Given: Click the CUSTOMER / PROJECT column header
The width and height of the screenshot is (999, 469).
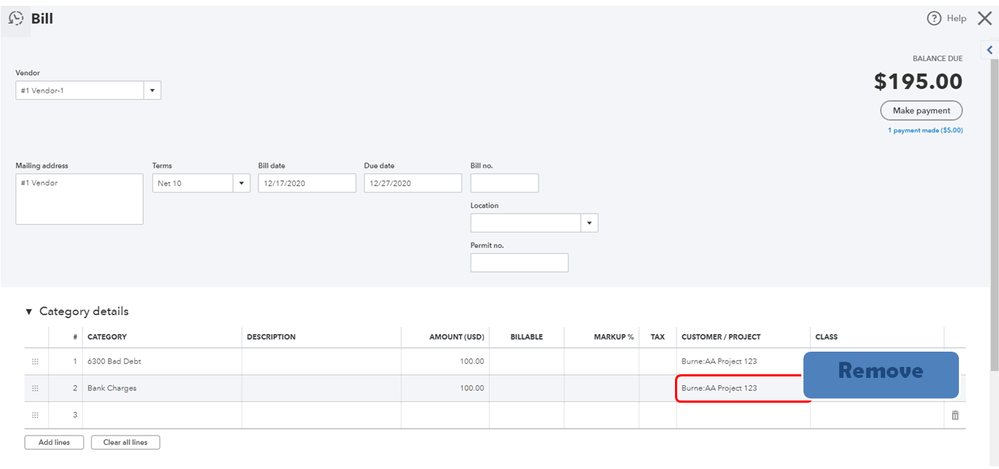Looking at the screenshot, I should coord(721,337).
